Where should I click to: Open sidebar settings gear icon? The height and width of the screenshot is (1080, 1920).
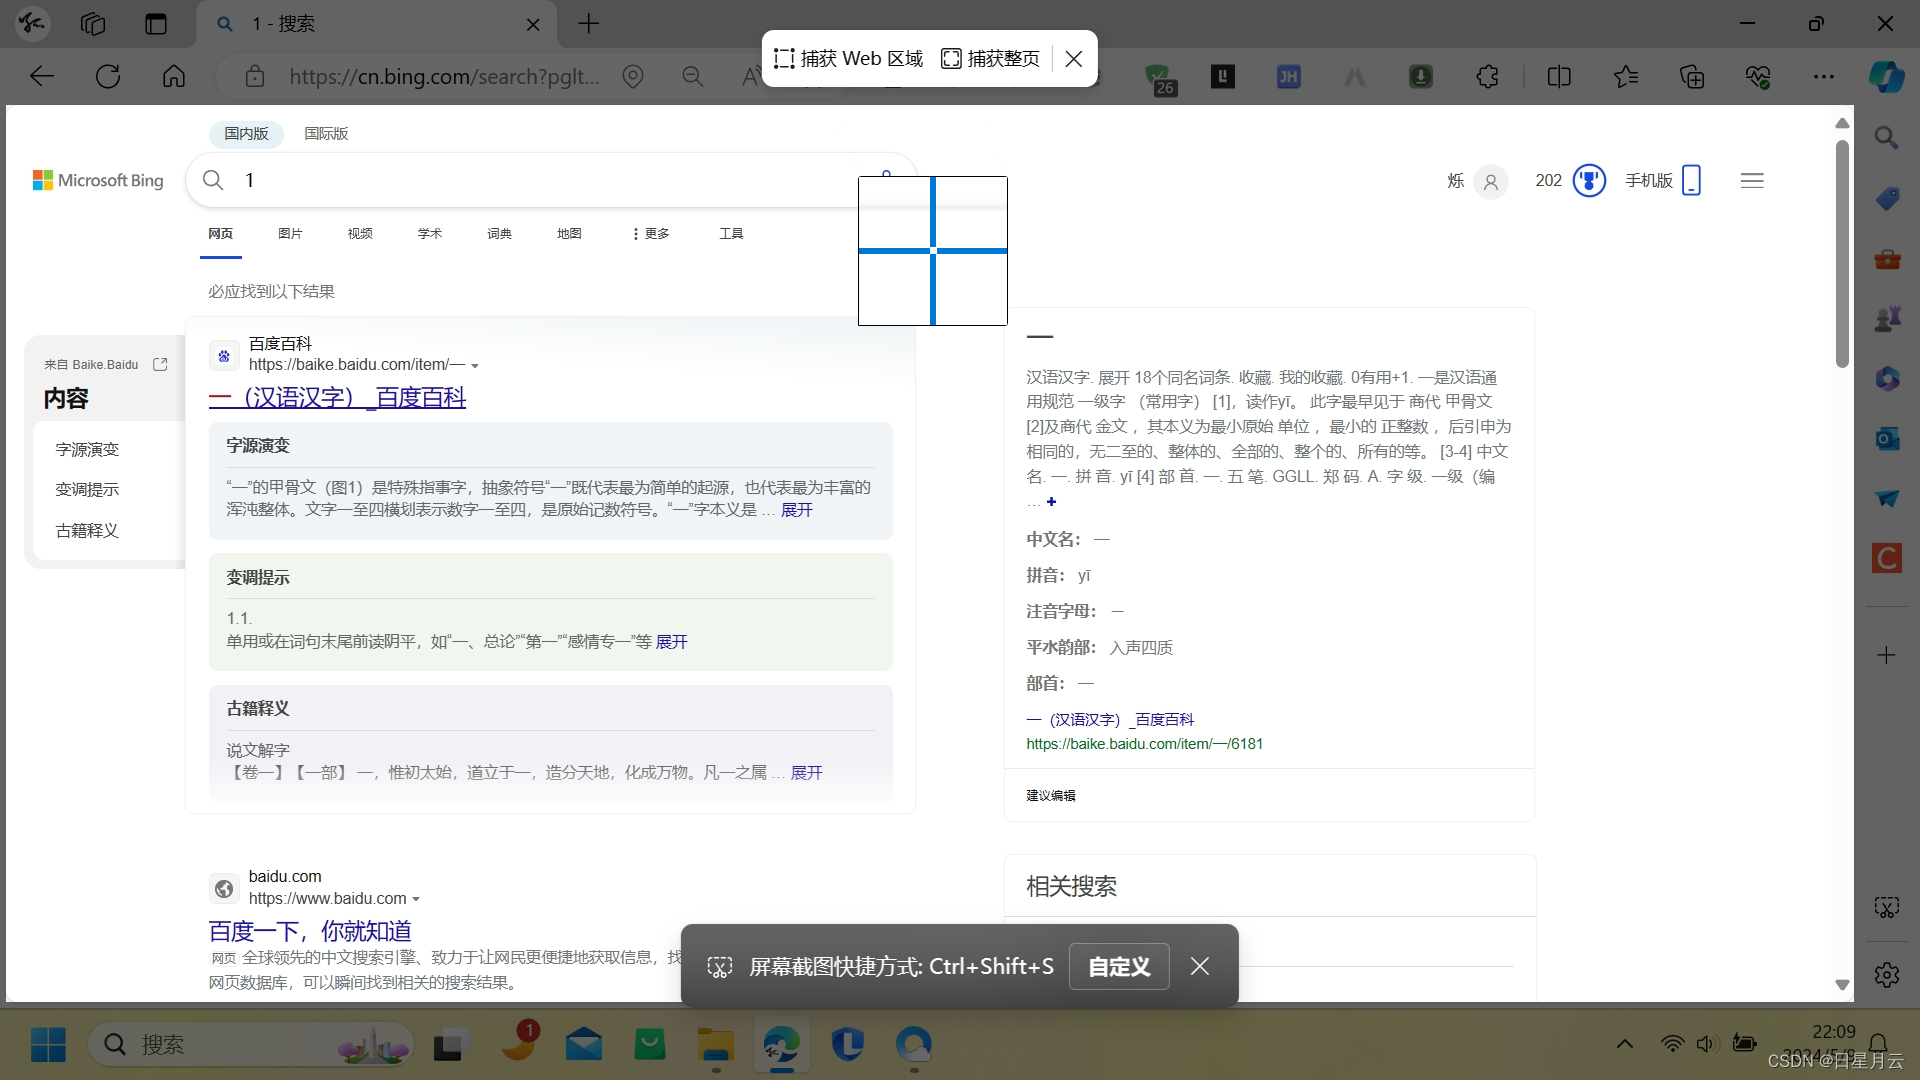1886,974
